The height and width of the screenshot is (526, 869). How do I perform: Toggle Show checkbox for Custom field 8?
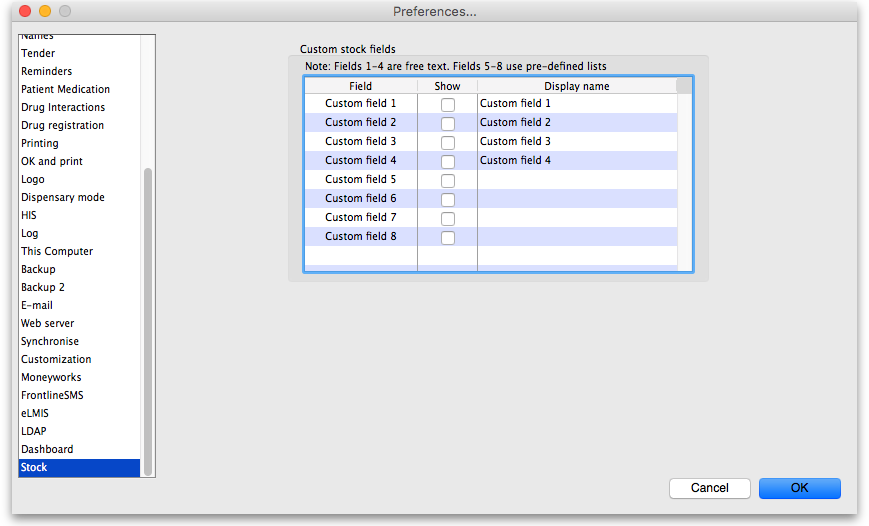pyautogui.click(x=448, y=237)
